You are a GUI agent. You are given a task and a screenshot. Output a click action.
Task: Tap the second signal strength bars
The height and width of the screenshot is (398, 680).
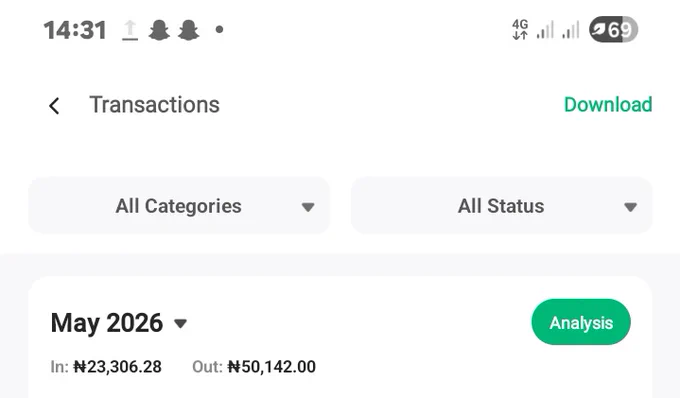[x=571, y=30]
